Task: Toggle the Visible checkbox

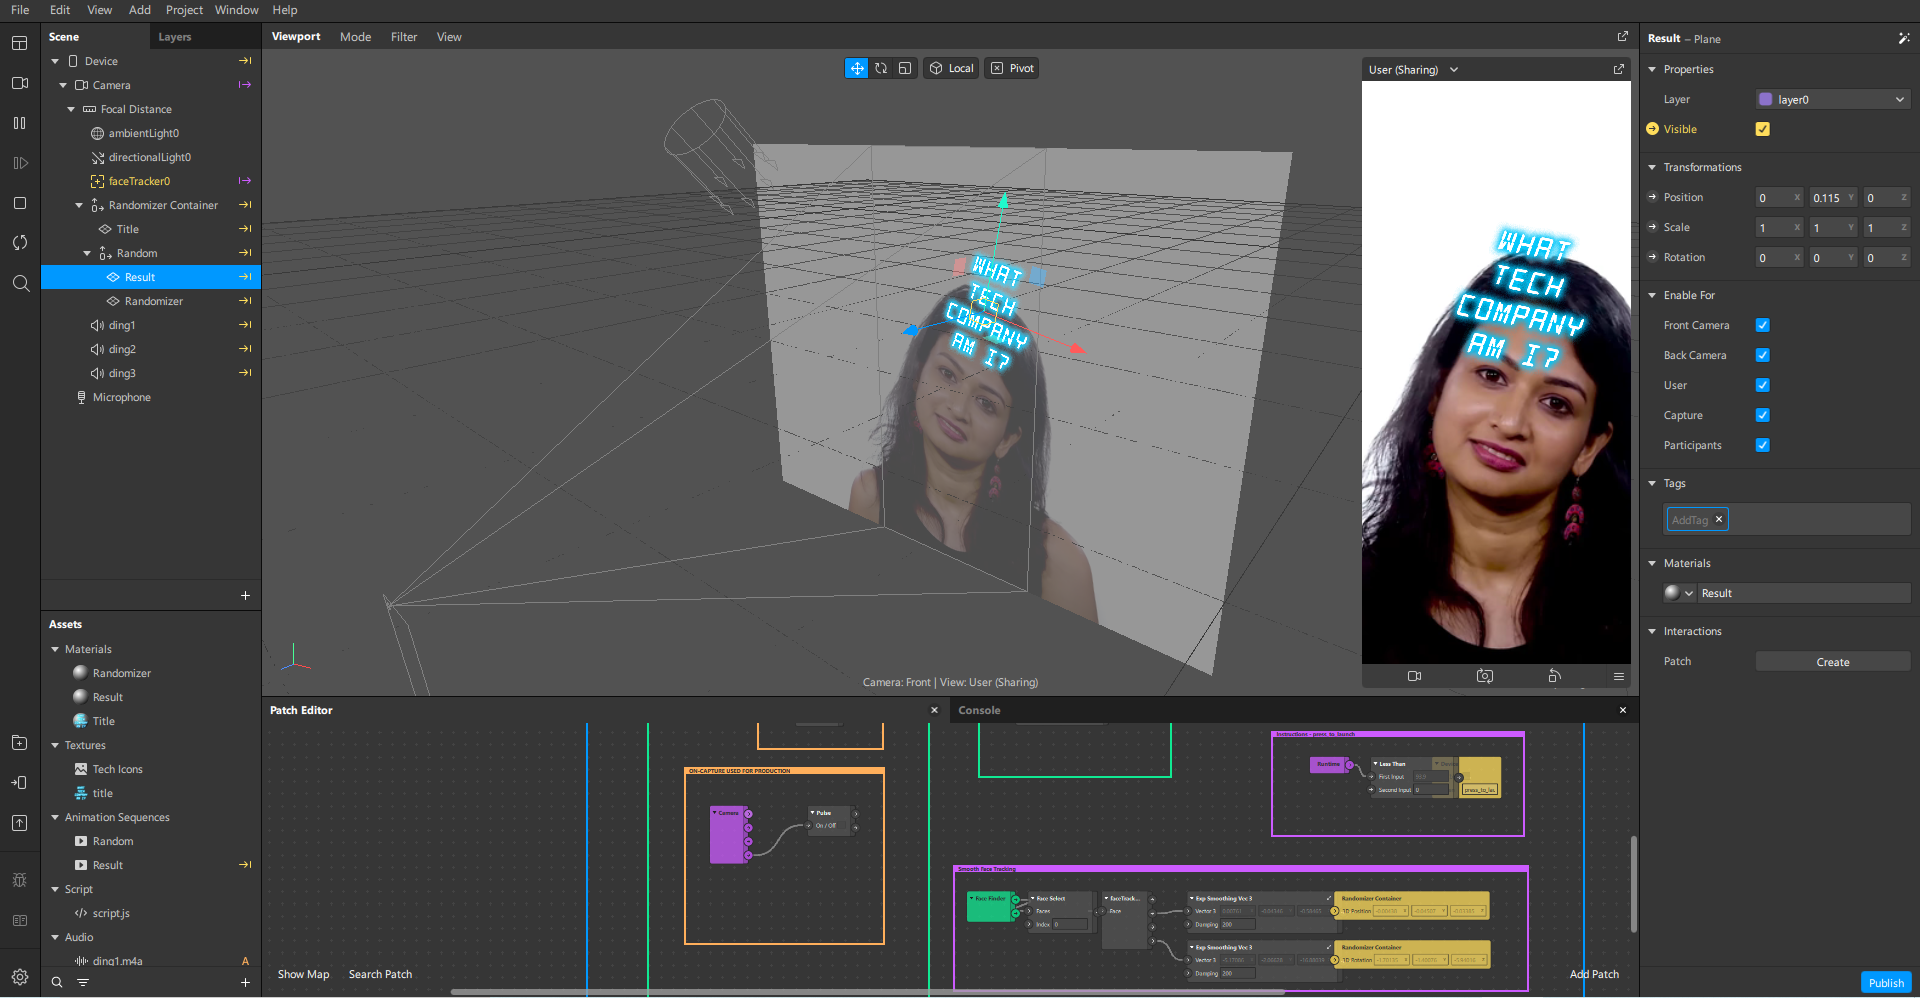Action: pyautogui.click(x=1762, y=129)
